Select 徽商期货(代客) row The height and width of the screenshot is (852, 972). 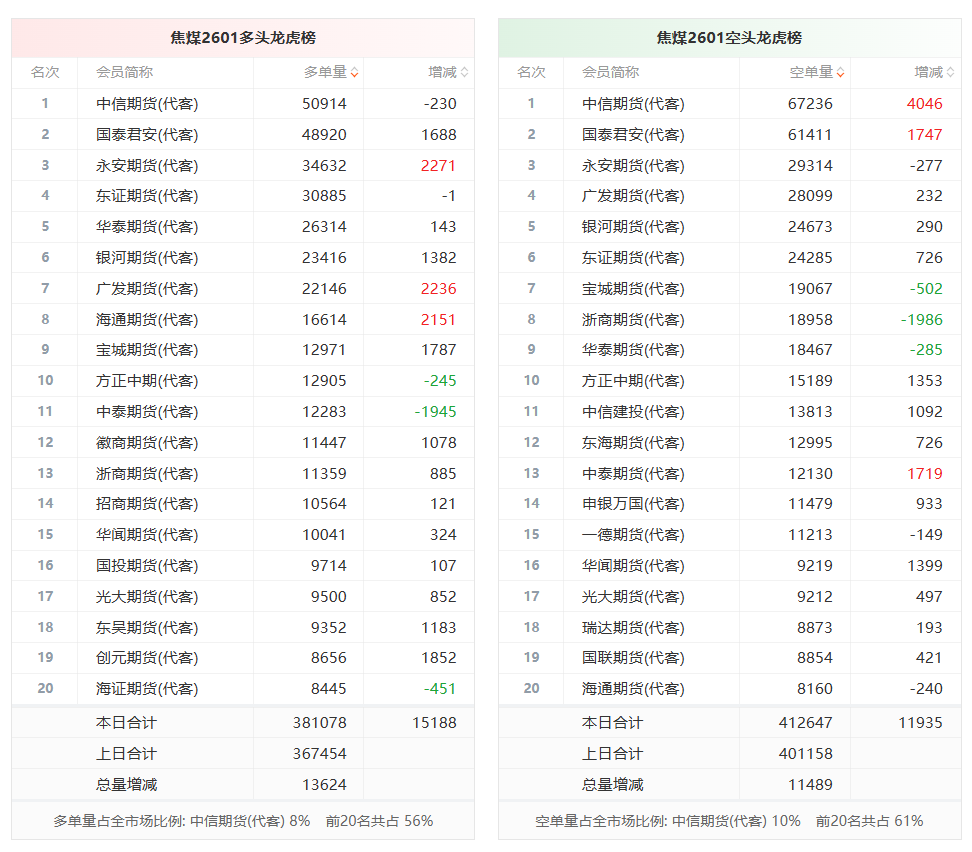(x=243, y=443)
